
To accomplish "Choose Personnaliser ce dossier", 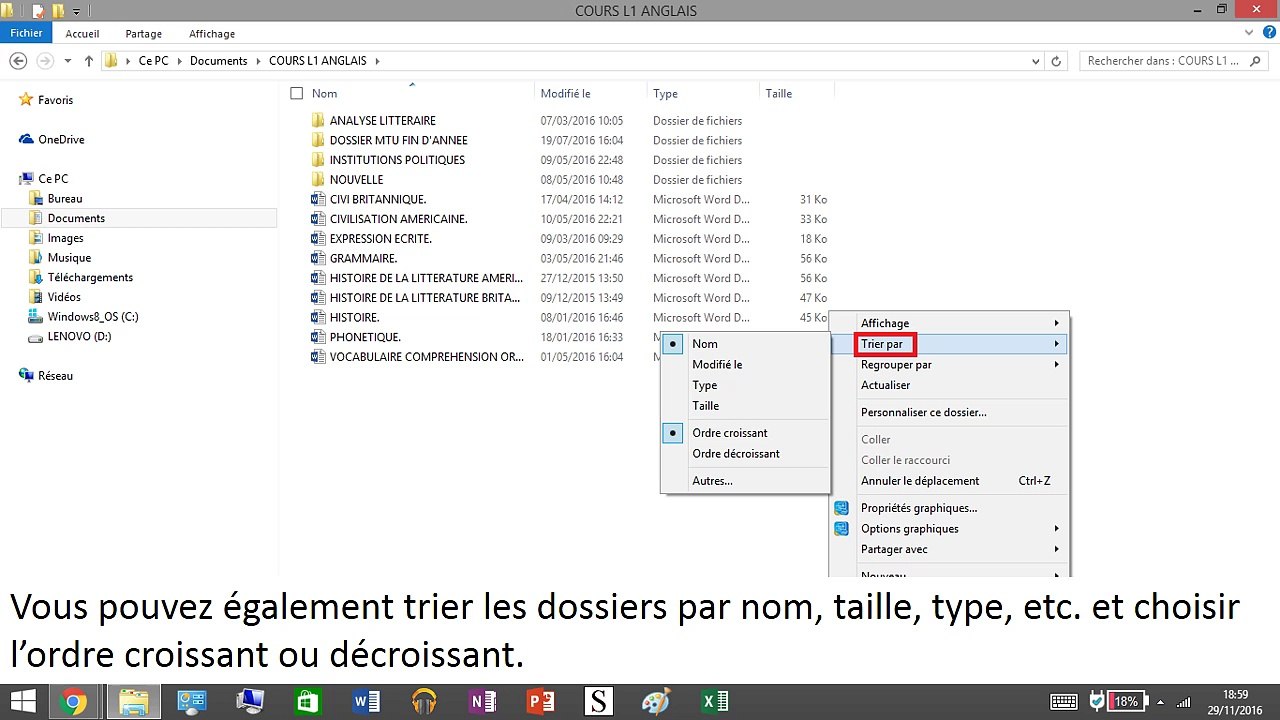I will (x=923, y=412).
